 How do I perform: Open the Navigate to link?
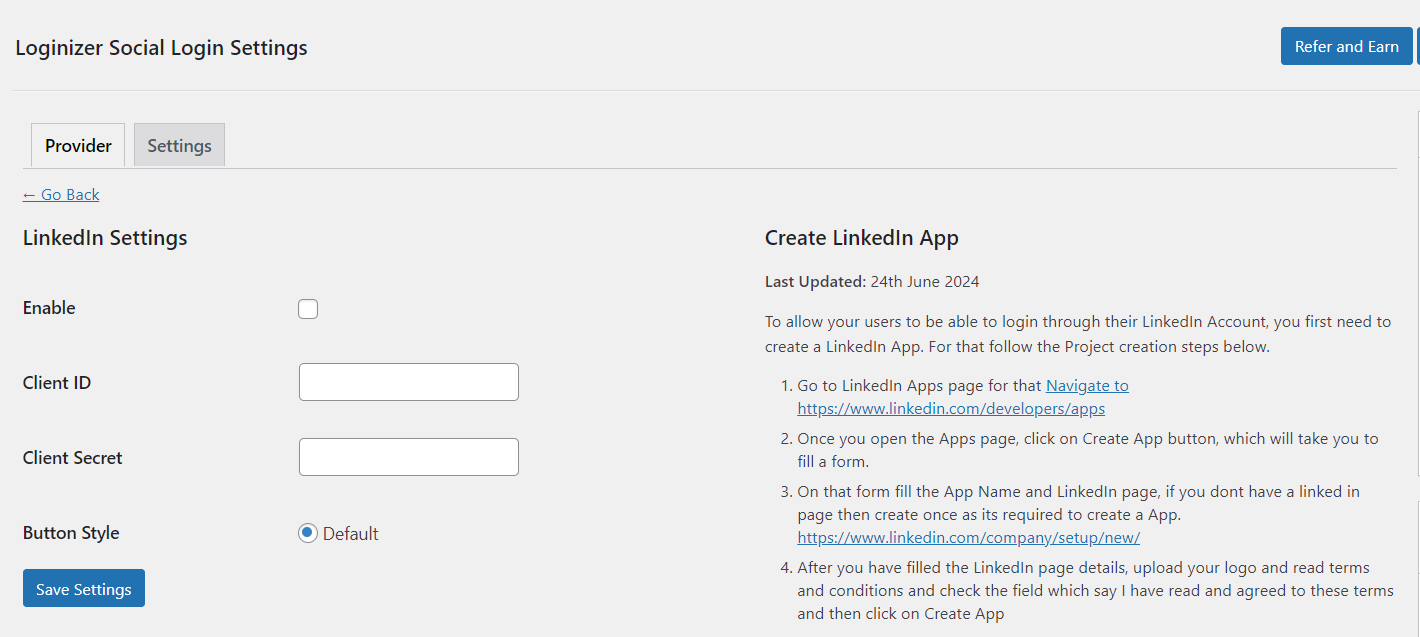(1087, 385)
